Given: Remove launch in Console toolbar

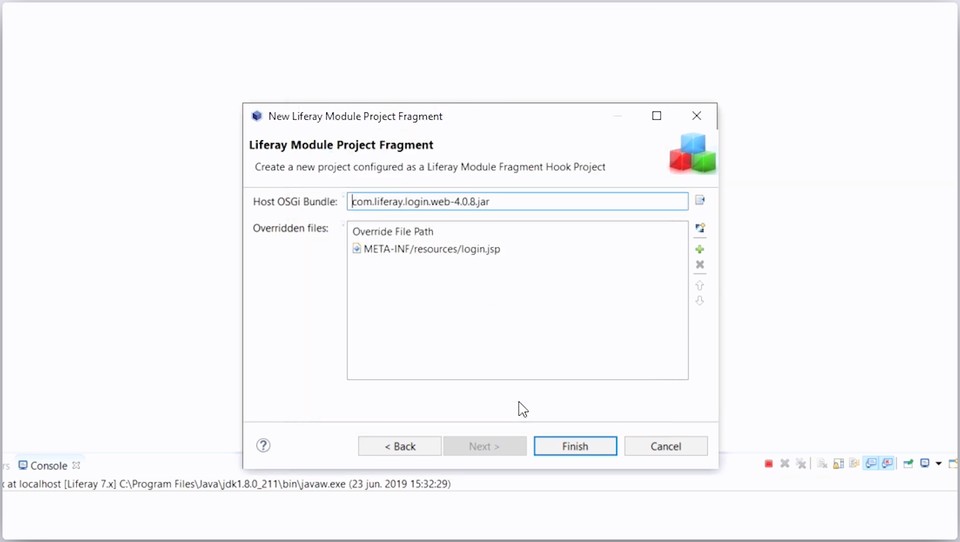Looking at the screenshot, I should (x=784, y=464).
